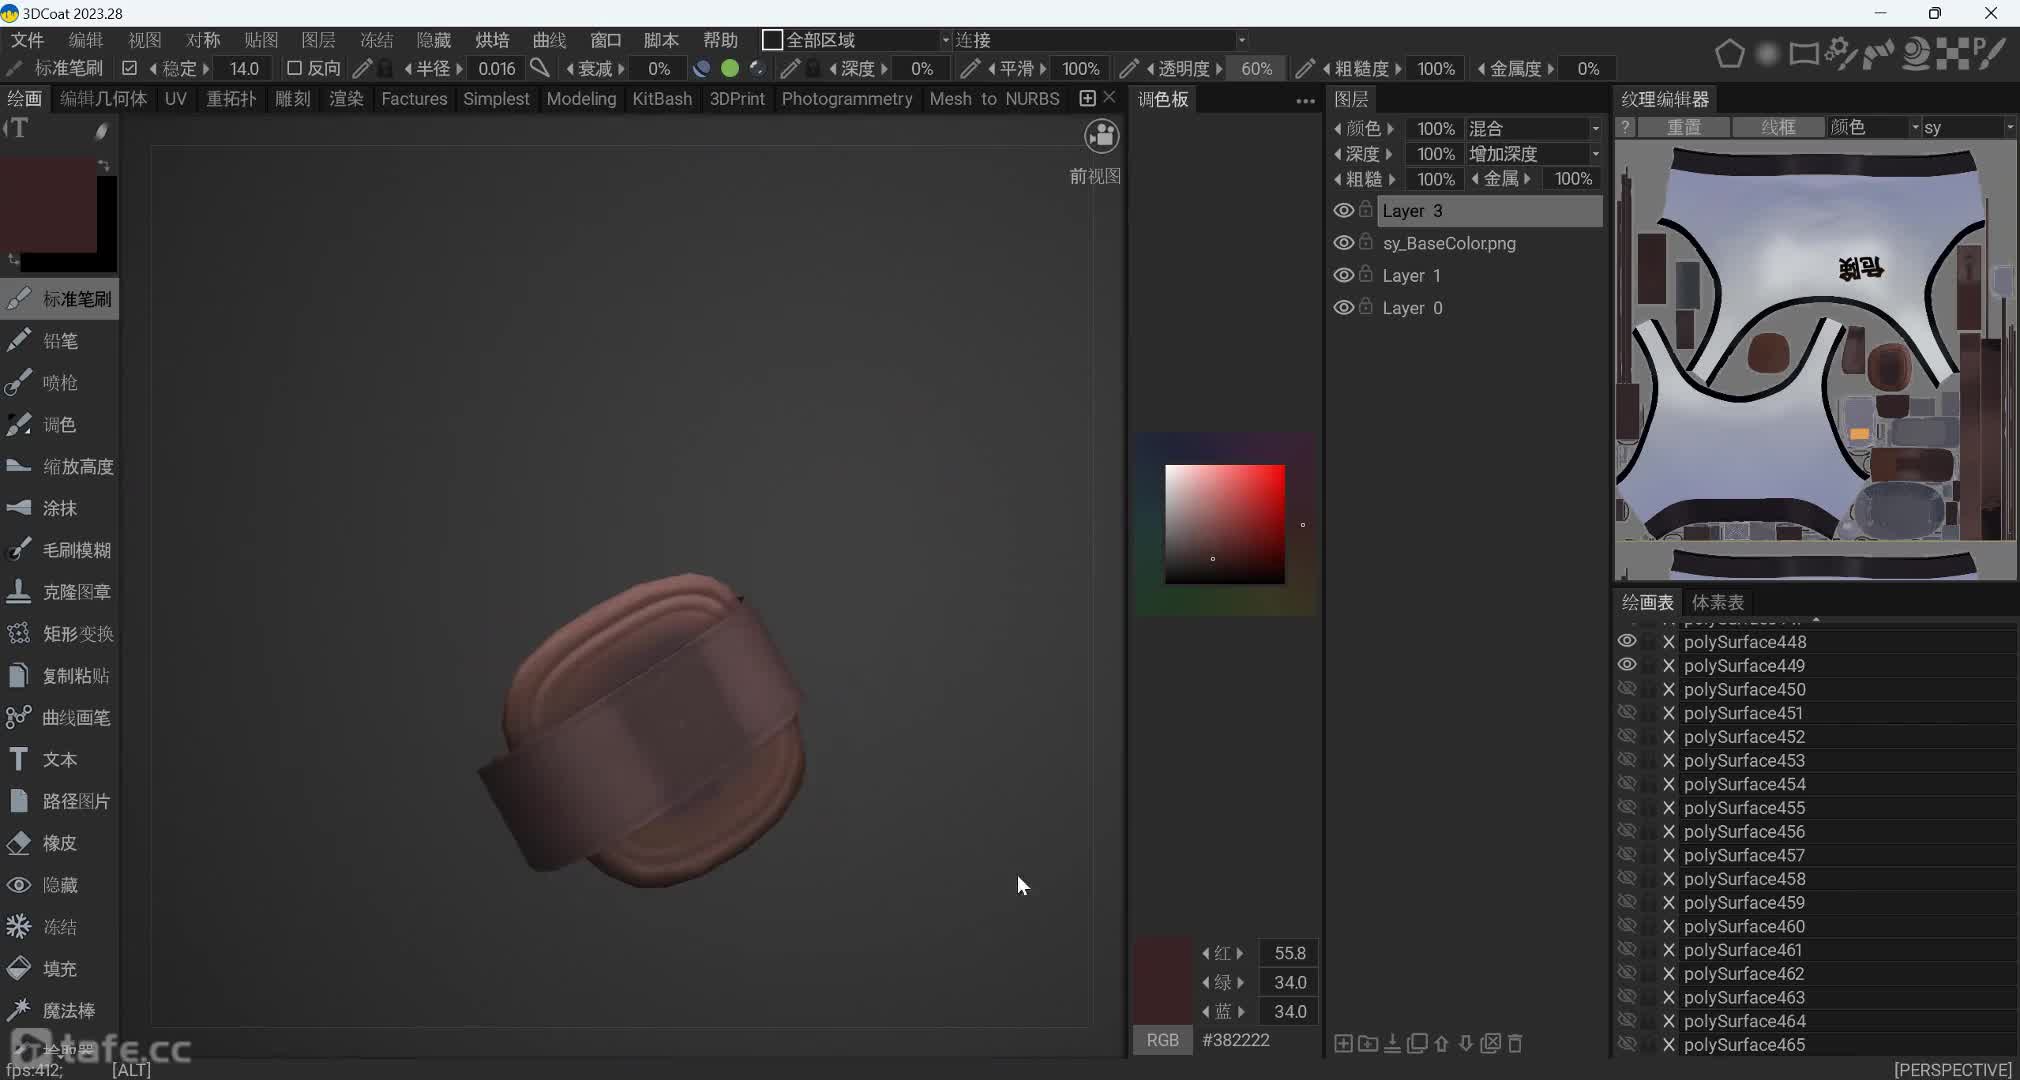Click the new layer folder icon
Screen dimensions: 2020x1080
tap(1368, 1043)
